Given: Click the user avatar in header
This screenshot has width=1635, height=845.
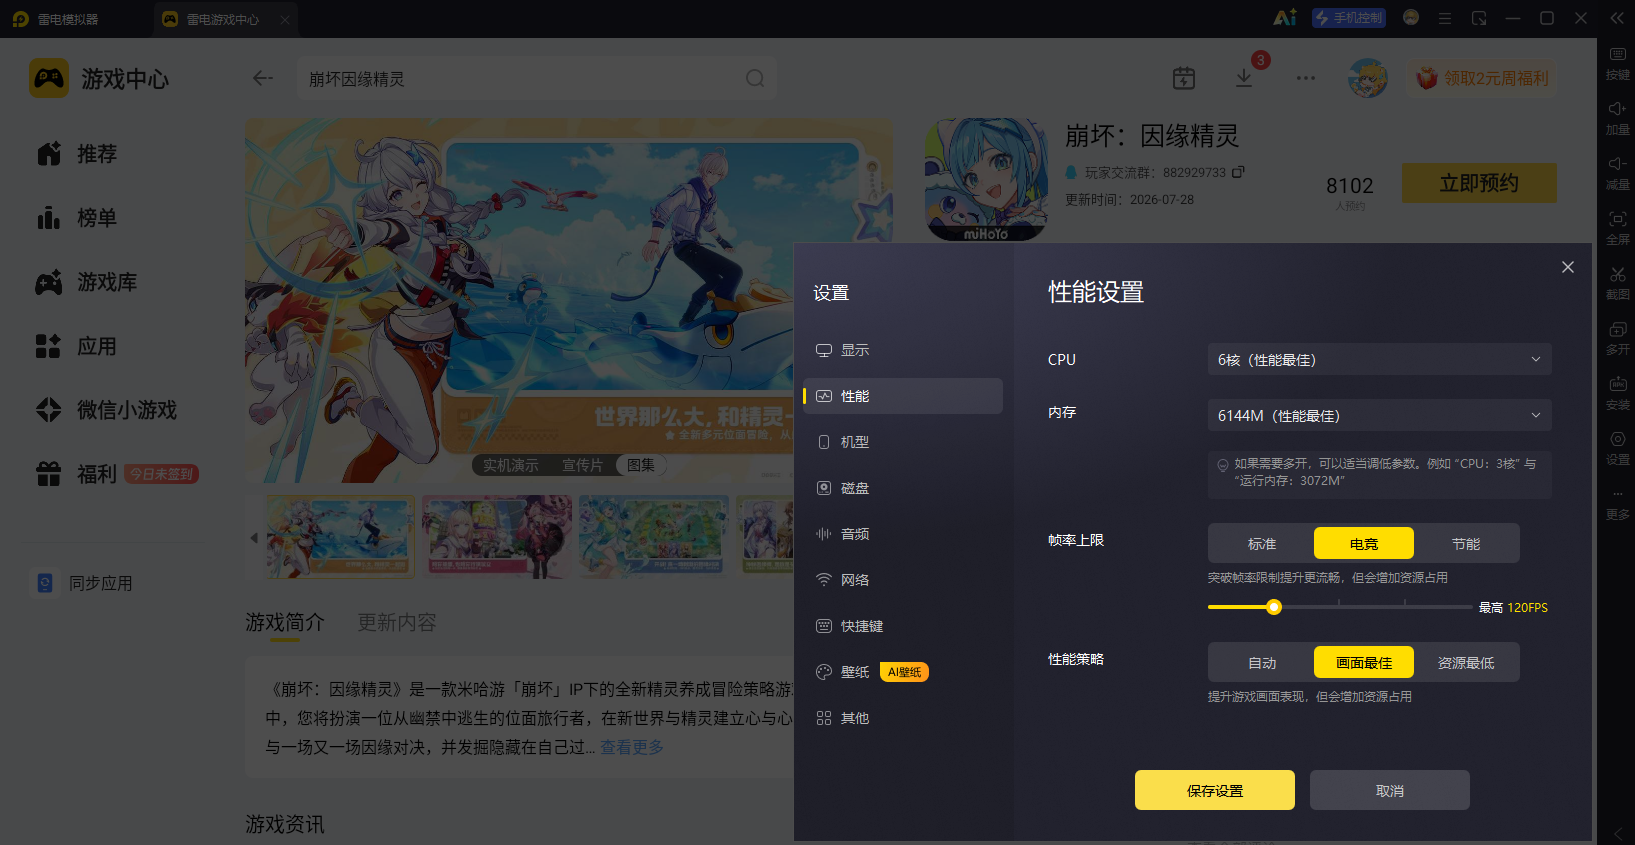Looking at the screenshot, I should pyautogui.click(x=1368, y=78).
